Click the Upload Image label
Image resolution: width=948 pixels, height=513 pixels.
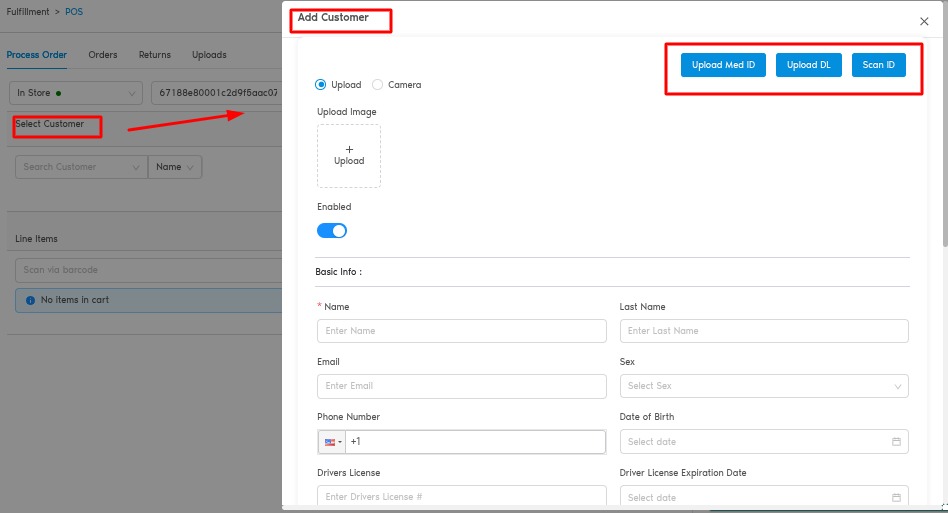[x=346, y=112]
